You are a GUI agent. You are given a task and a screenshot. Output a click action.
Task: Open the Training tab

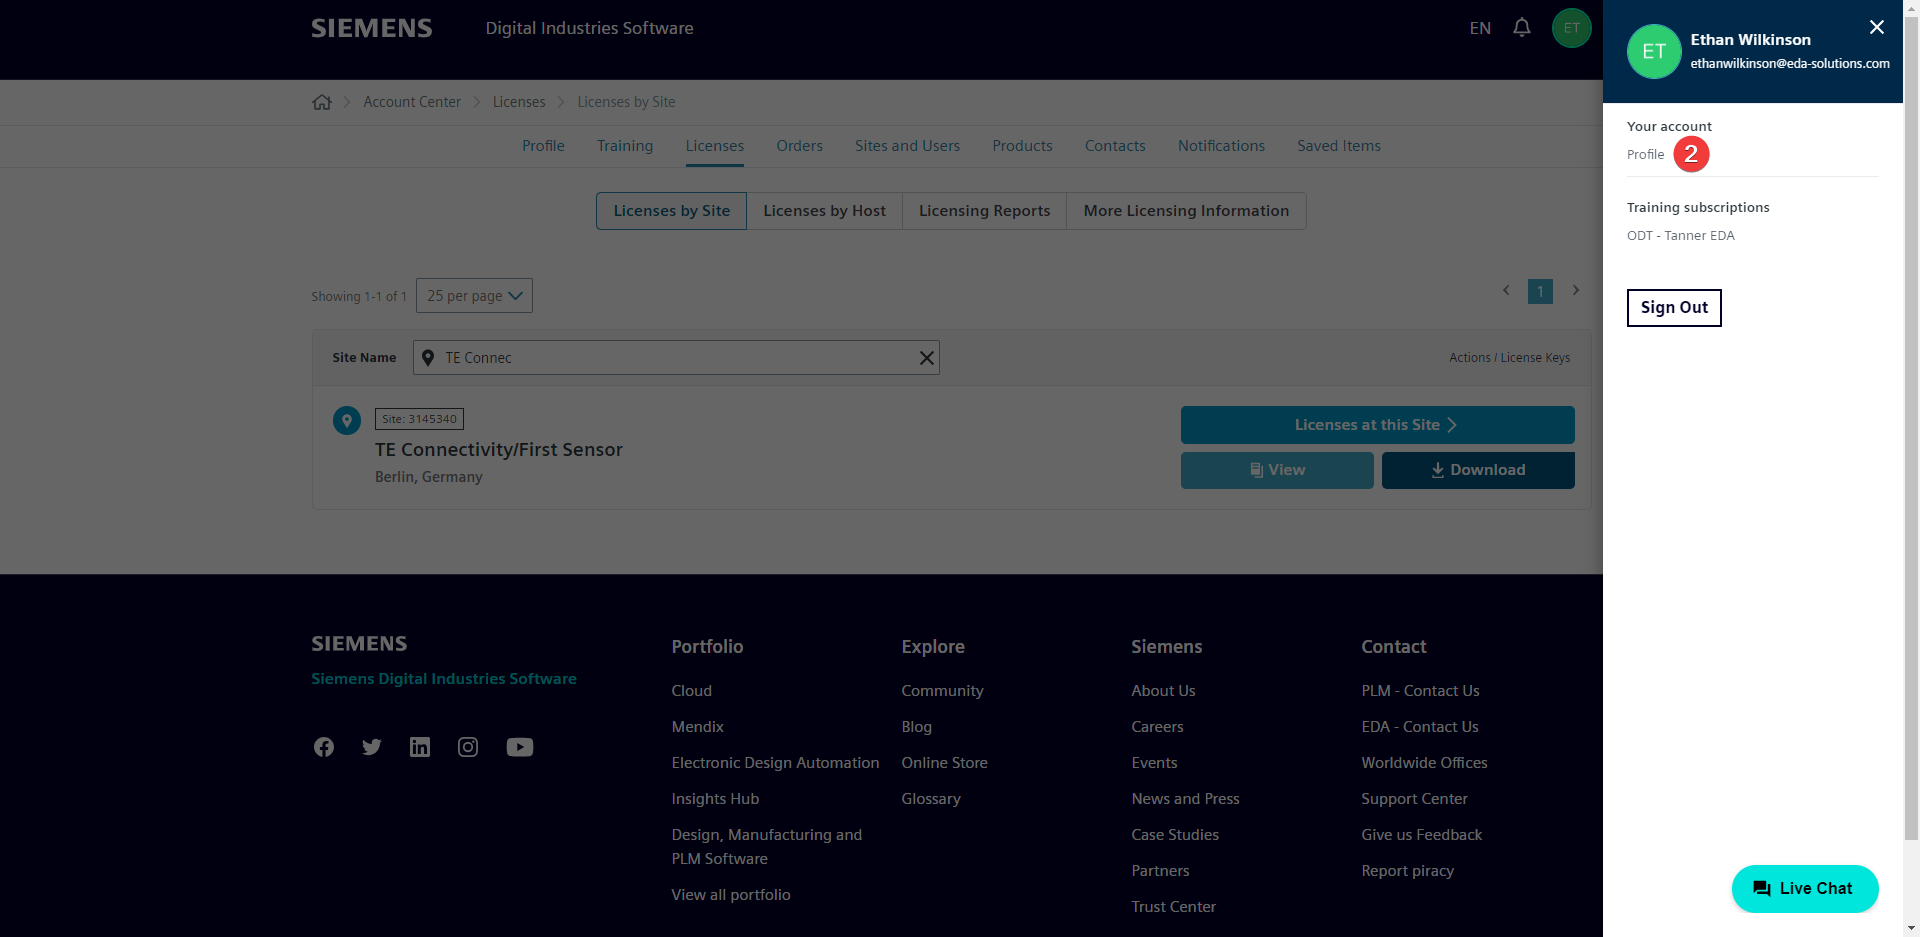[625, 146]
